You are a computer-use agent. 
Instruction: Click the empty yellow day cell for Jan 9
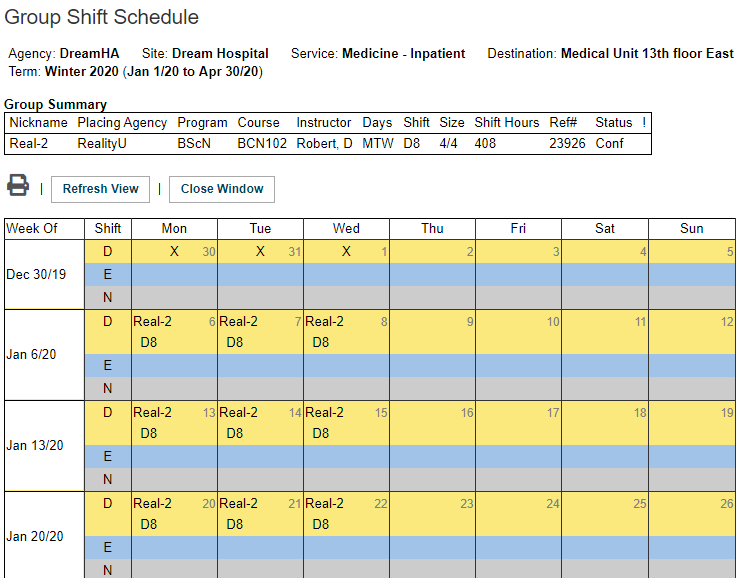pyautogui.click(x=432, y=332)
